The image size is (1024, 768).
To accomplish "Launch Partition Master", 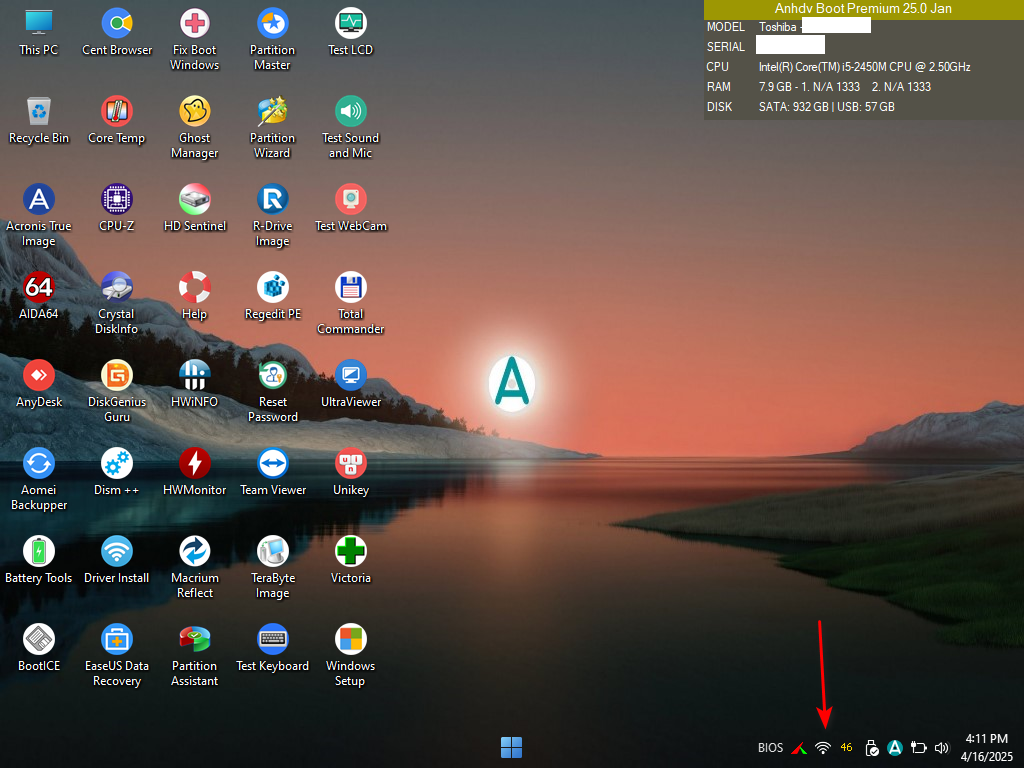I will 272,40.
